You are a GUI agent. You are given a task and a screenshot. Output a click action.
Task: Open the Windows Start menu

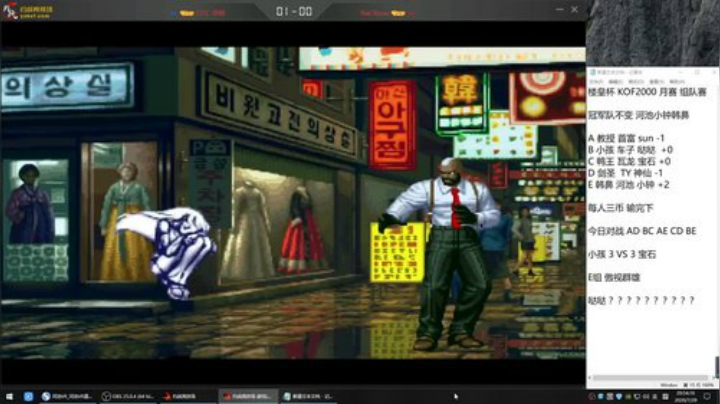(9, 396)
